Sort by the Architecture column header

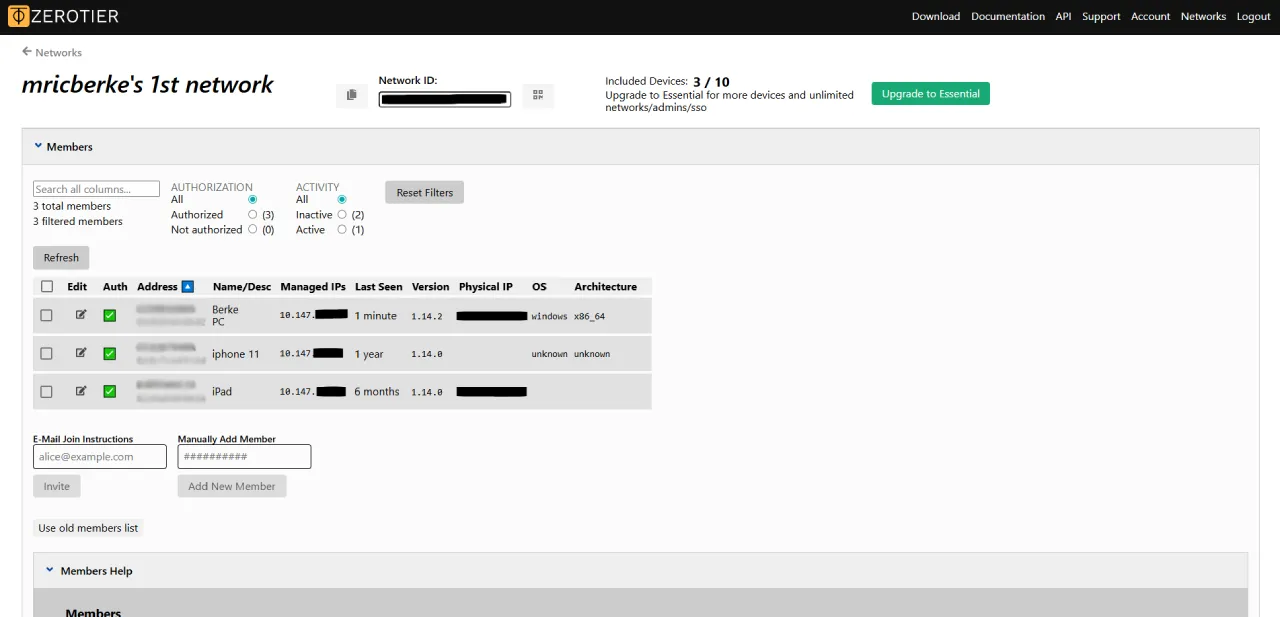point(605,287)
